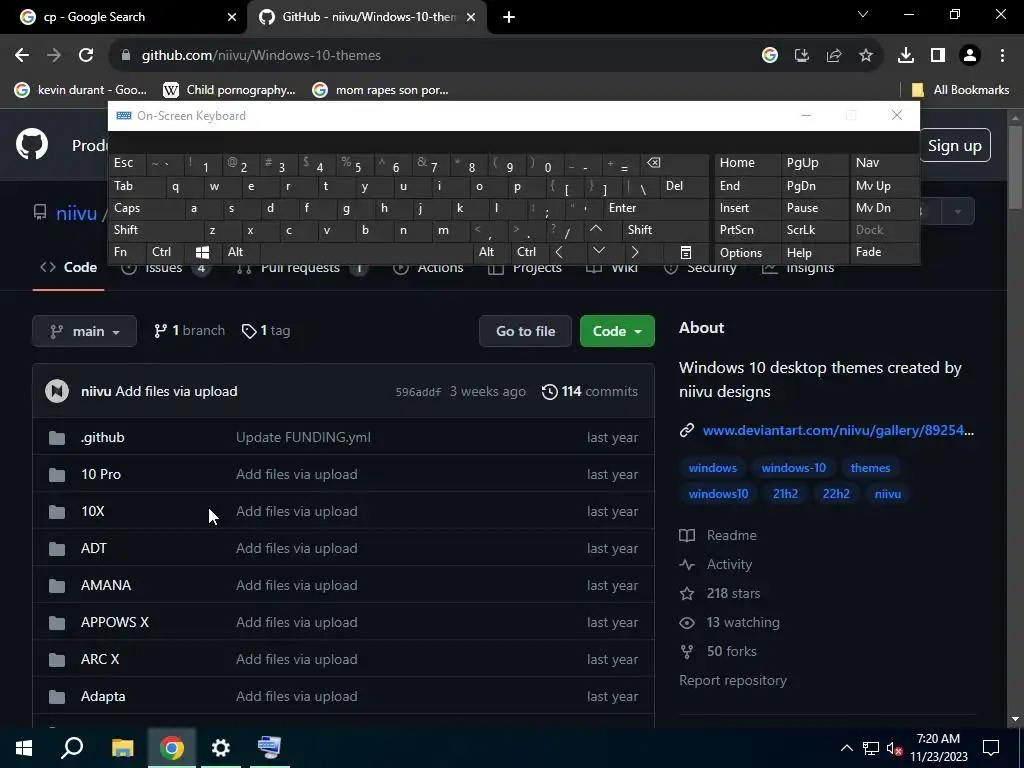The image size is (1024, 768).
Task: Open a new Chrome tab
Action: click(x=509, y=17)
